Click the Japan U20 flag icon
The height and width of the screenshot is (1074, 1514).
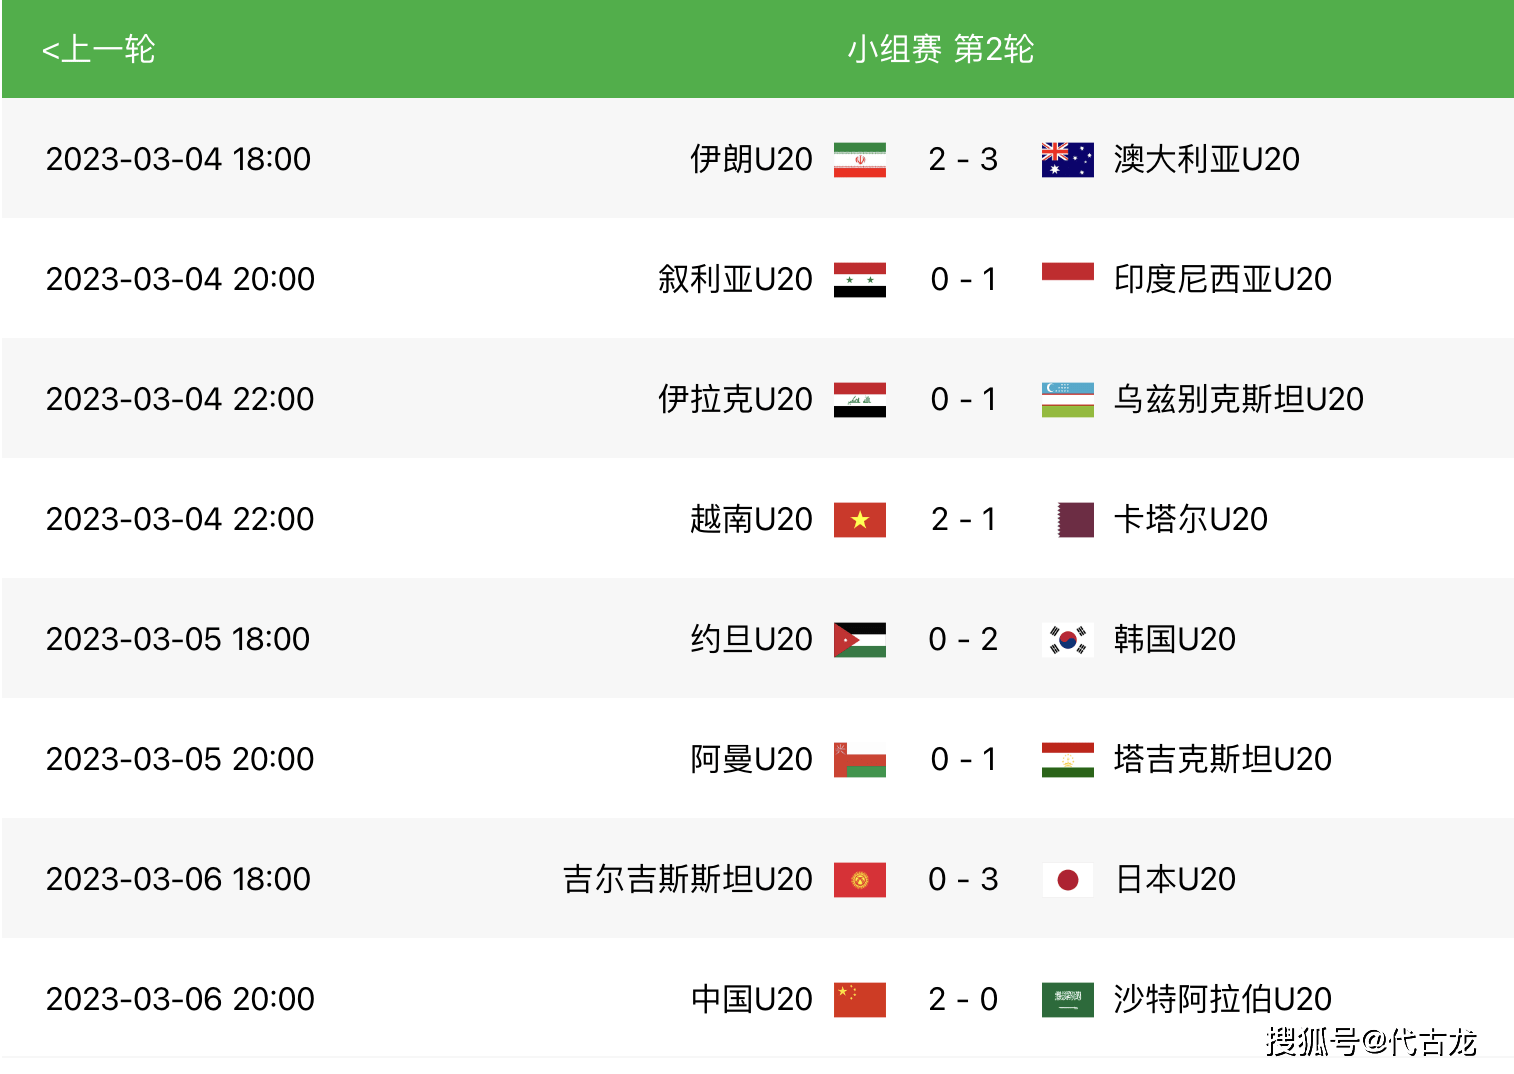tap(1068, 880)
